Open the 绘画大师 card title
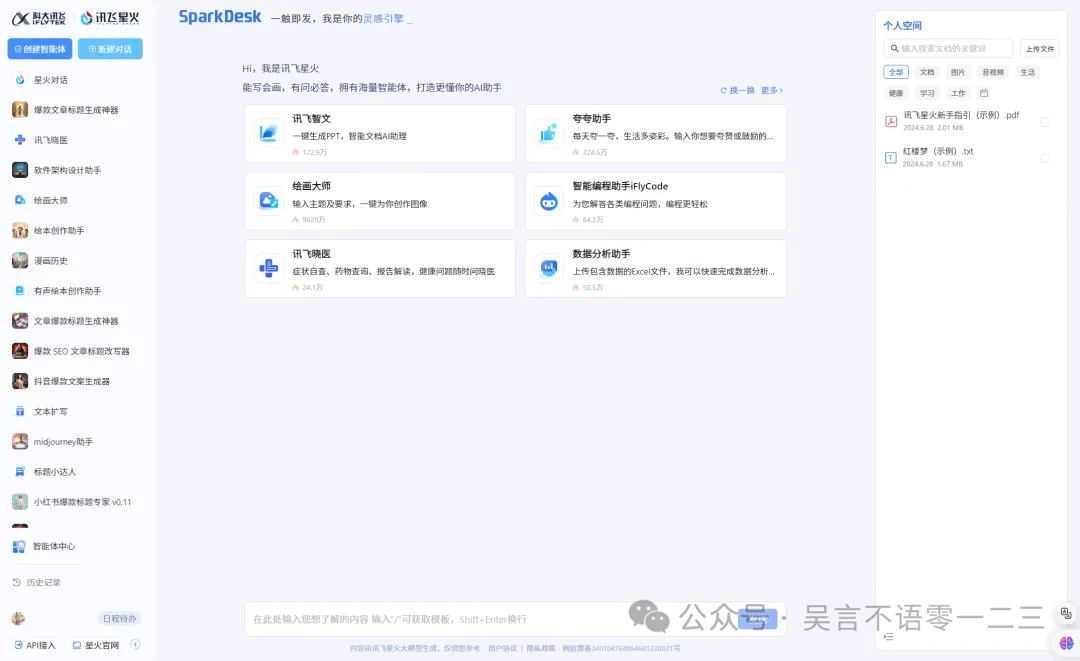The height and width of the screenshot is (661, 1080). [x=311, y=186]
